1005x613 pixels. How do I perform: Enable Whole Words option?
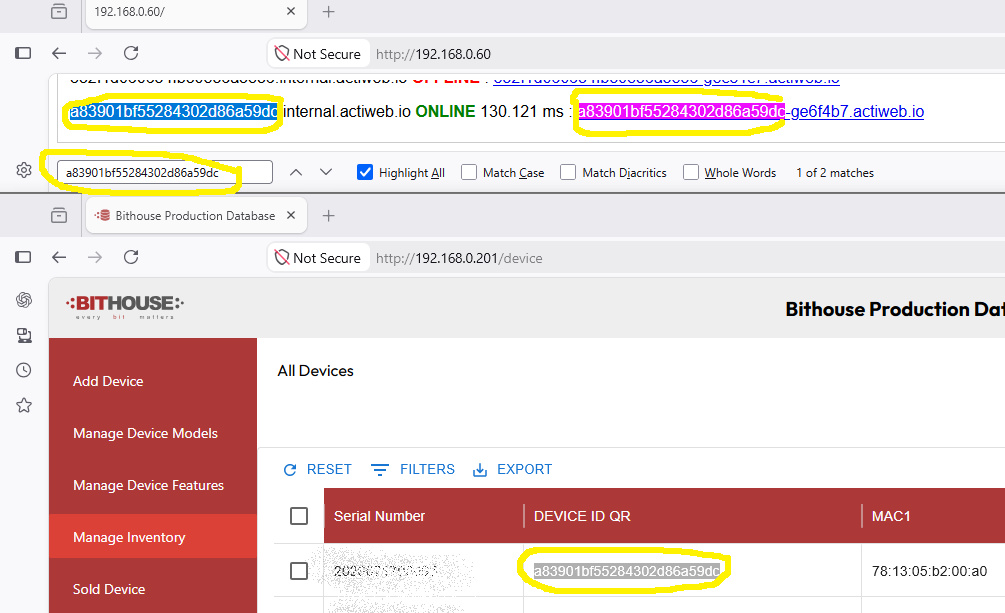click(x=691, y=172)
